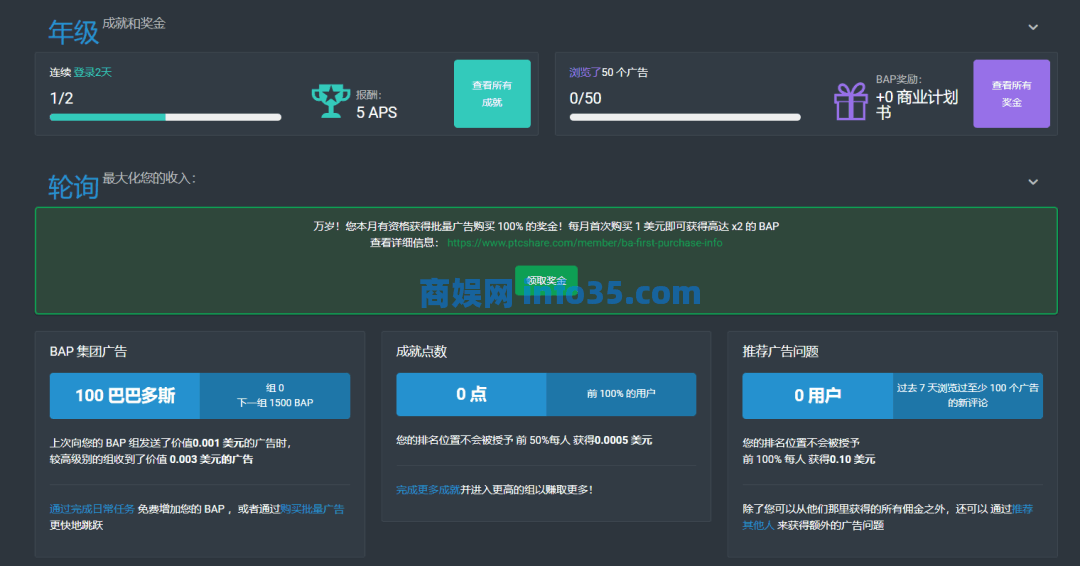Open 完成更多成就 link
The height and width of the screenshot is (566, 1080).
pyautogui.click(x=428, y=490)
